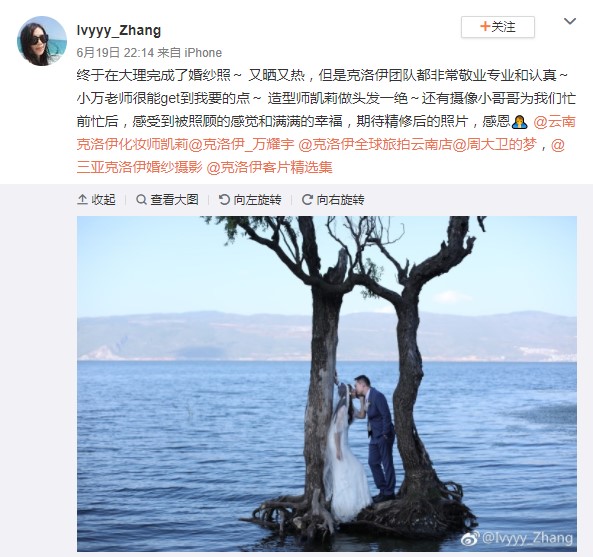Click the wedding photo by the lake
Screen dimensions: 593x557
click(x=327, y=383)
